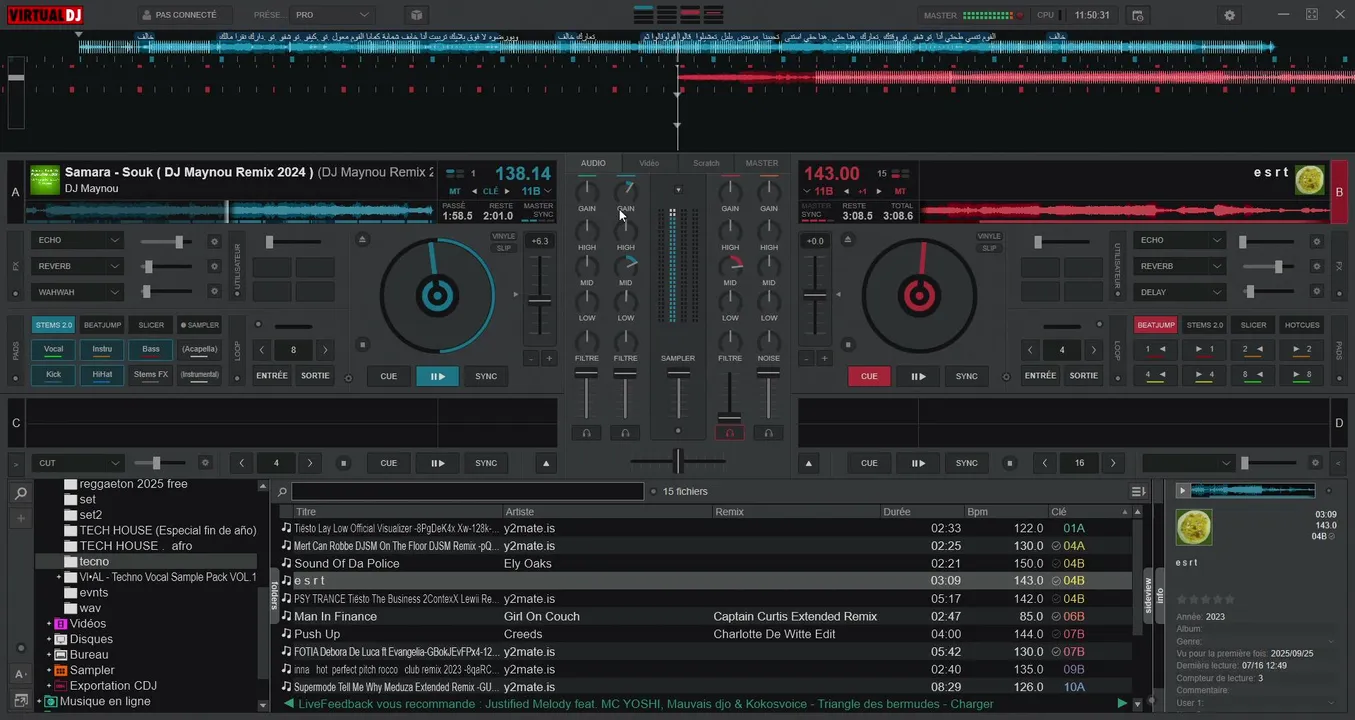Viewport: 1355px width, 720px height.
Task: Switch to the Scratch mixer tab
Action: pyautogui.click(x=706, y=163)
